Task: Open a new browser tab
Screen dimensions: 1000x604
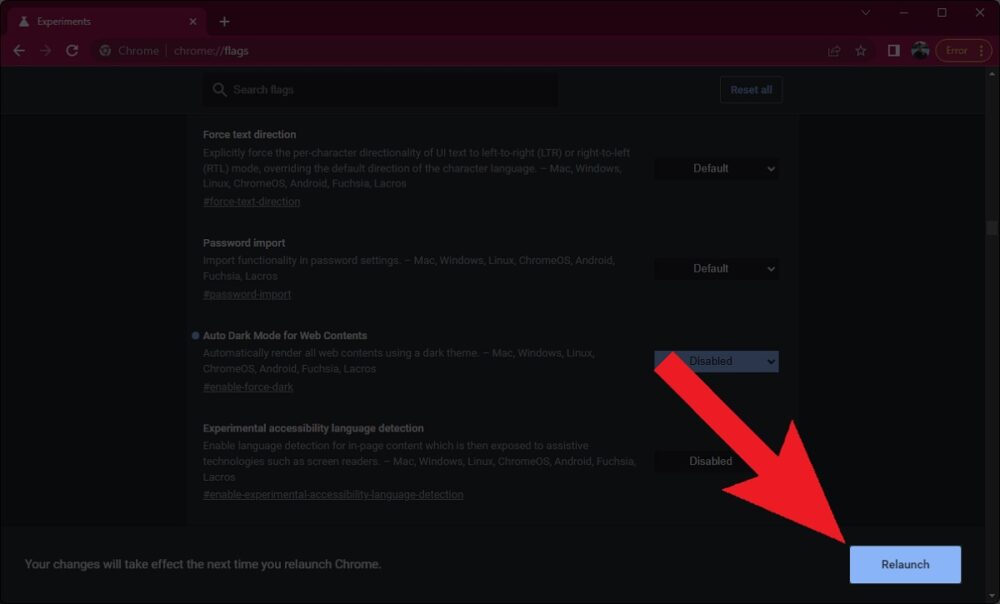Action: (224, 20)
